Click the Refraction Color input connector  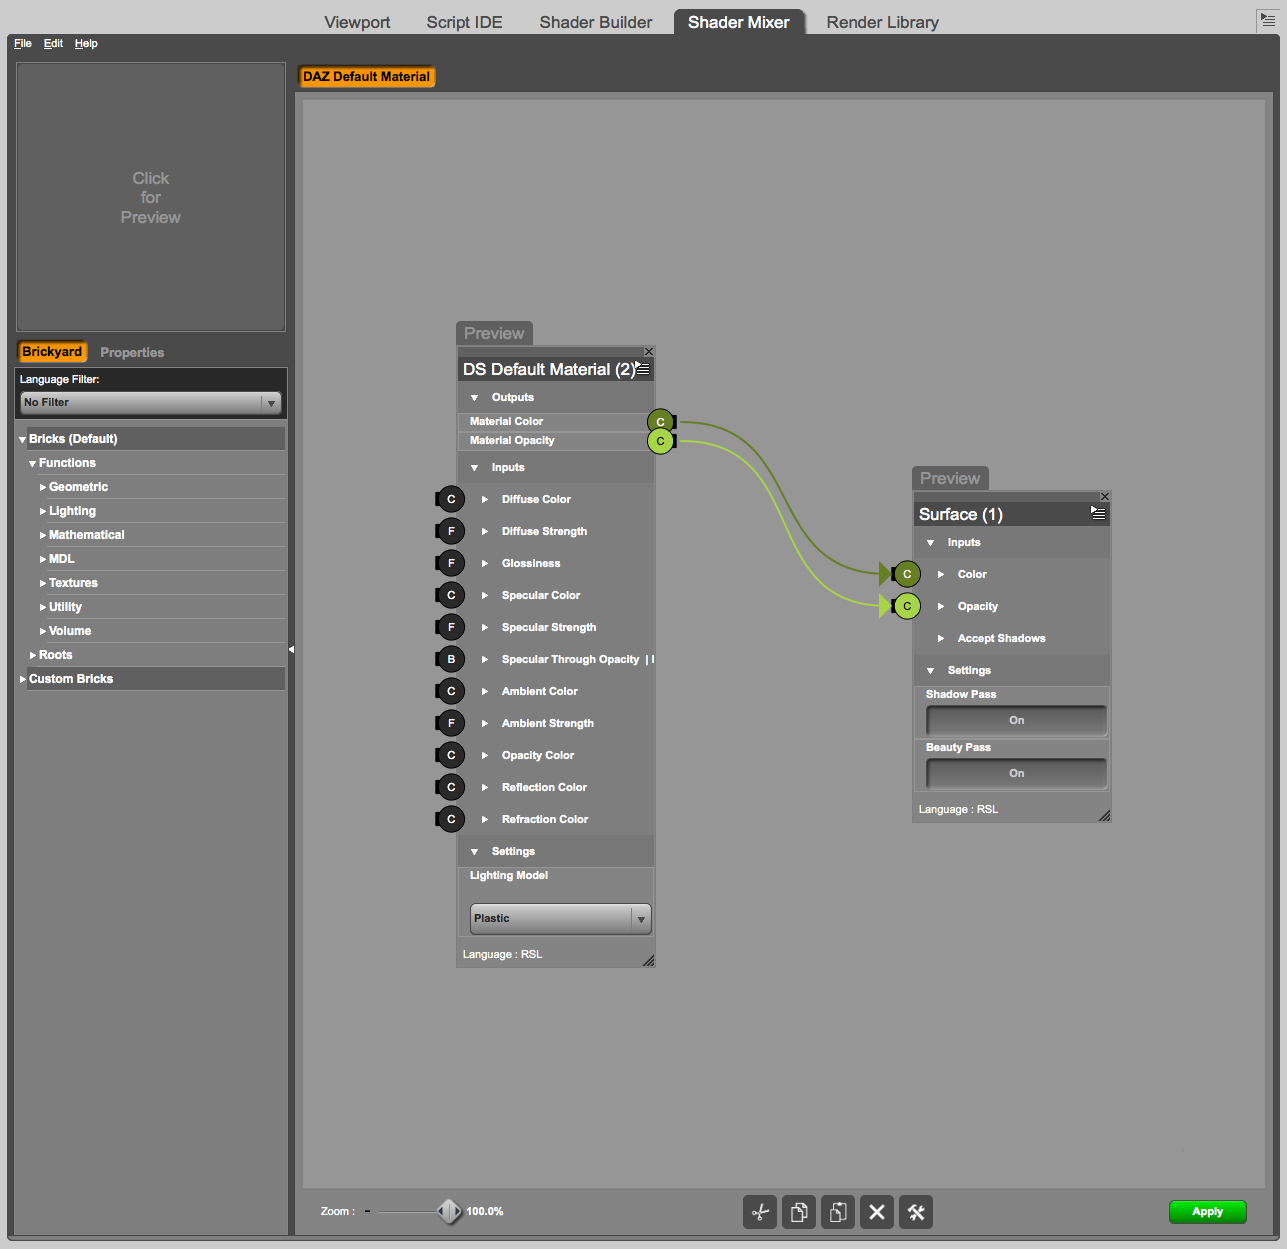pyautogui.click(x=450, y=819)
